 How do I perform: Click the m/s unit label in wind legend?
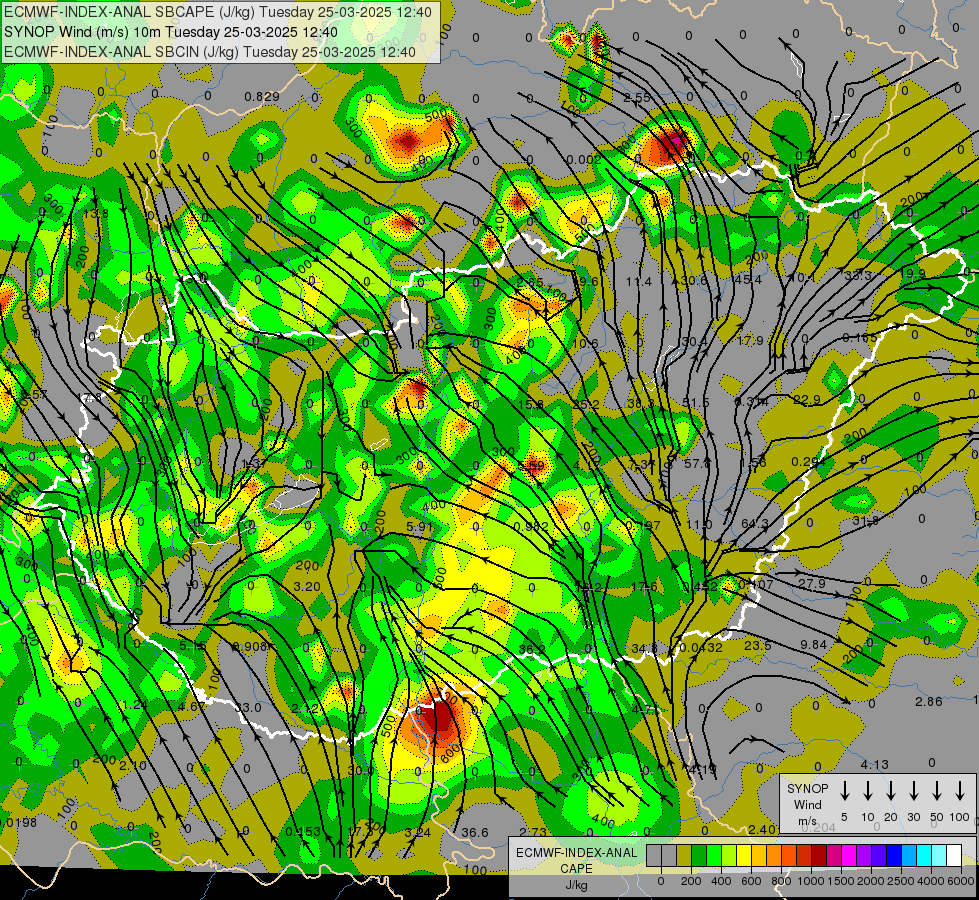tap(807, 821)
